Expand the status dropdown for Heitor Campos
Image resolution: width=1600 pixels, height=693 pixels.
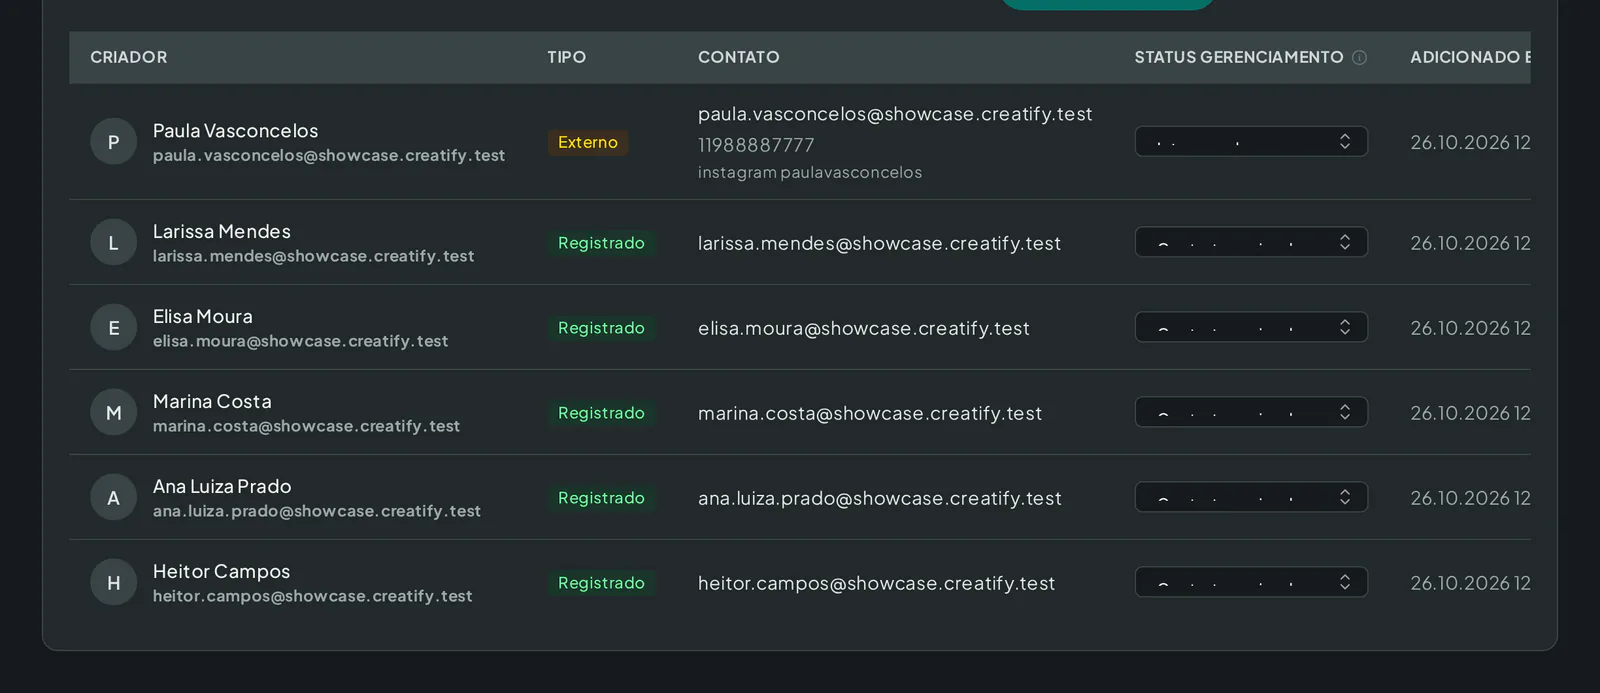(x=1251, y=583)
